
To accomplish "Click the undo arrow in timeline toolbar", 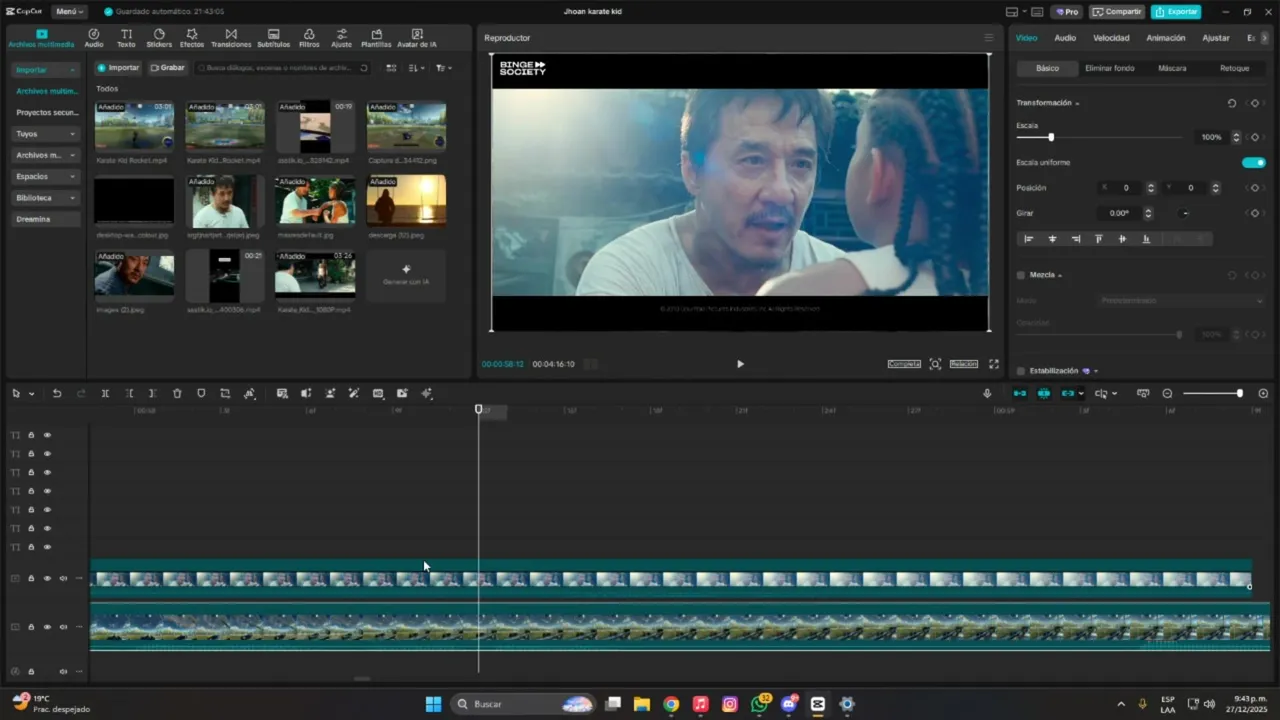I will [57, 394].
